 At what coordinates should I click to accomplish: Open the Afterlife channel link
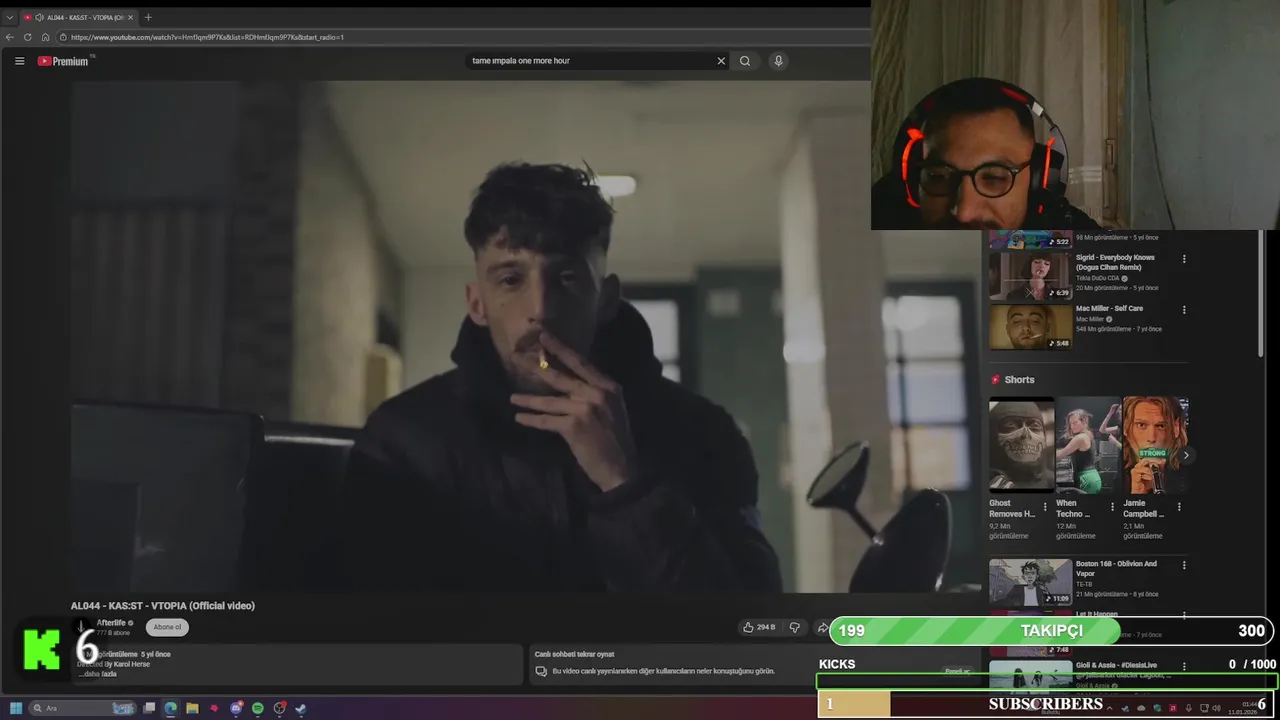(113, 623)
